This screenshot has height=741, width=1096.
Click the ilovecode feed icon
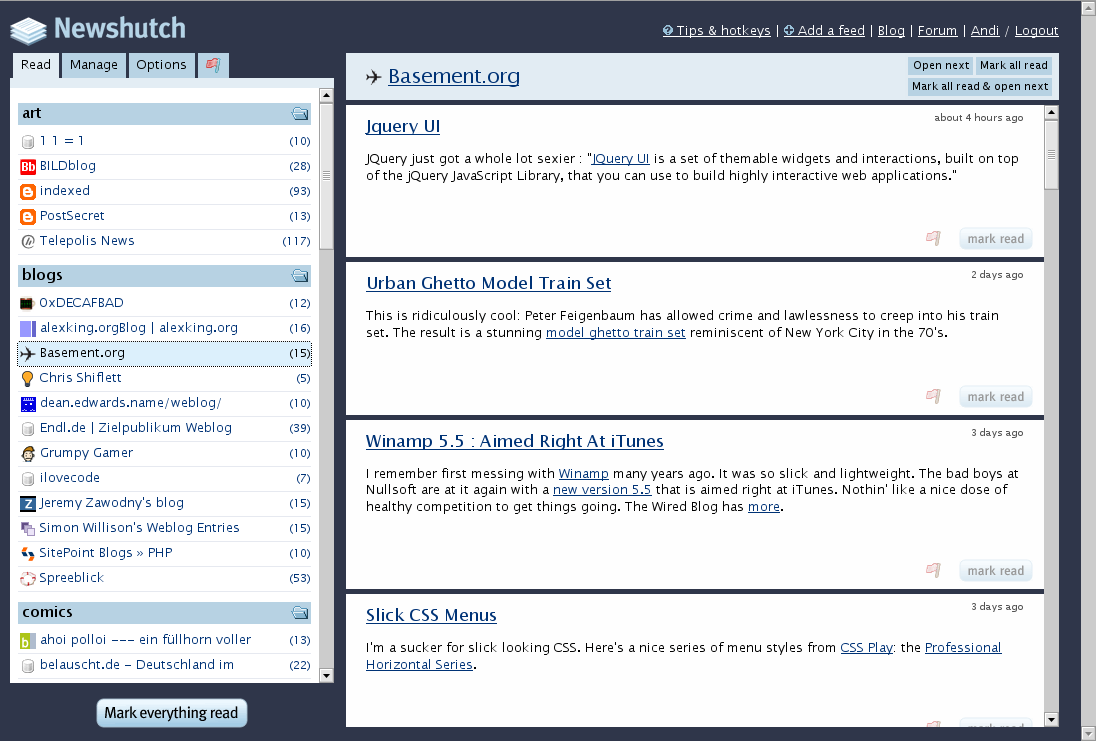pos(28,479)
